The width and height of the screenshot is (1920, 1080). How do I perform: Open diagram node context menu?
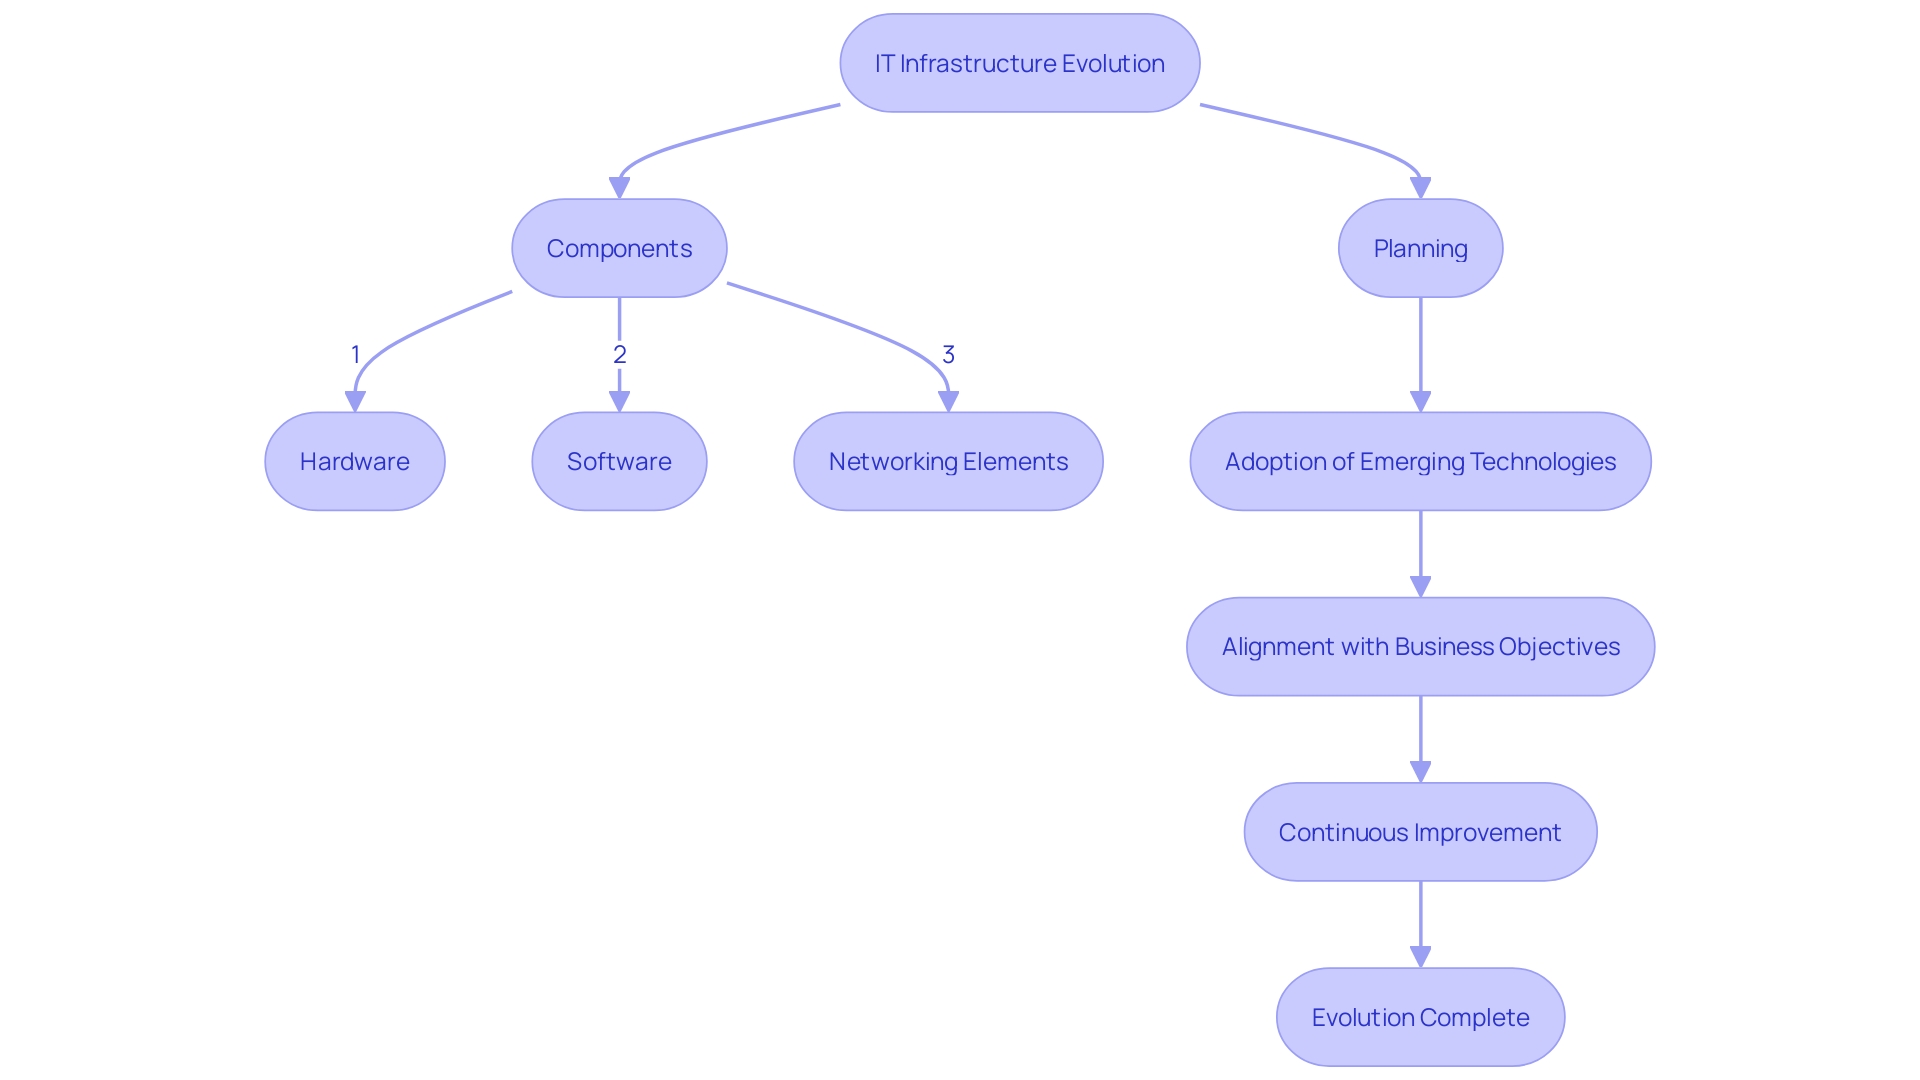point(1014,62)
